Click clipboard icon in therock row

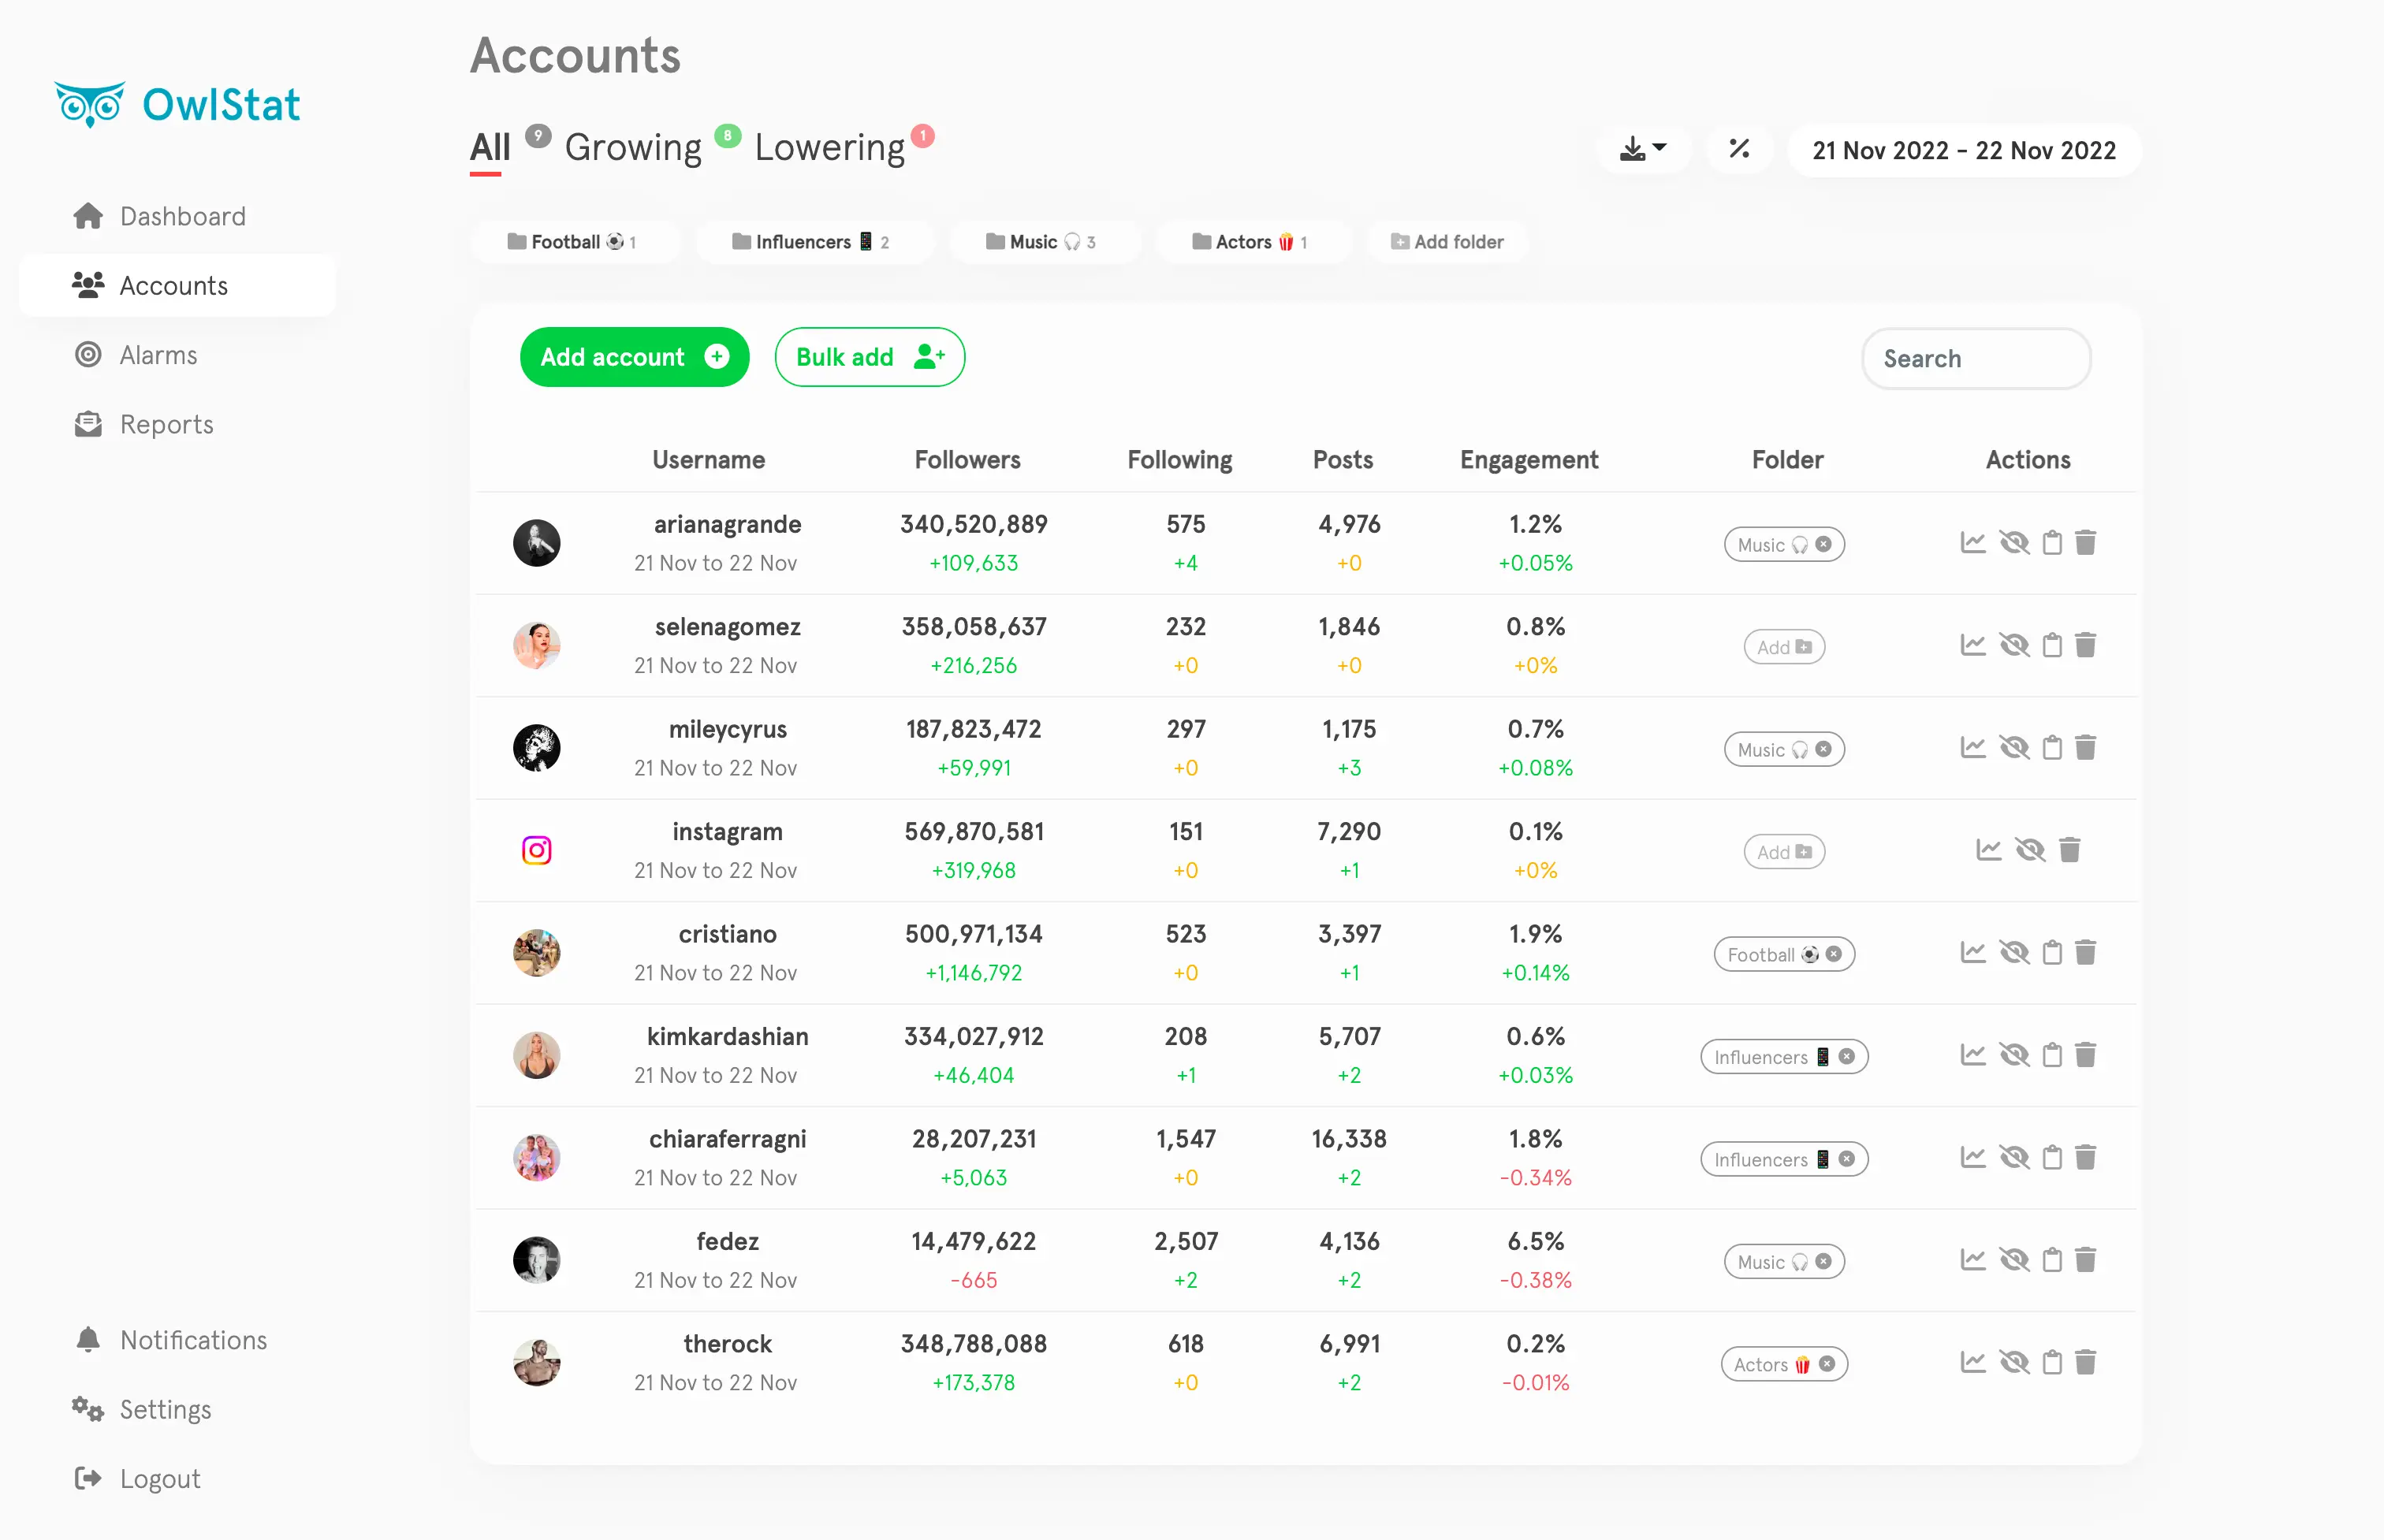(x=2052, y=1363)
